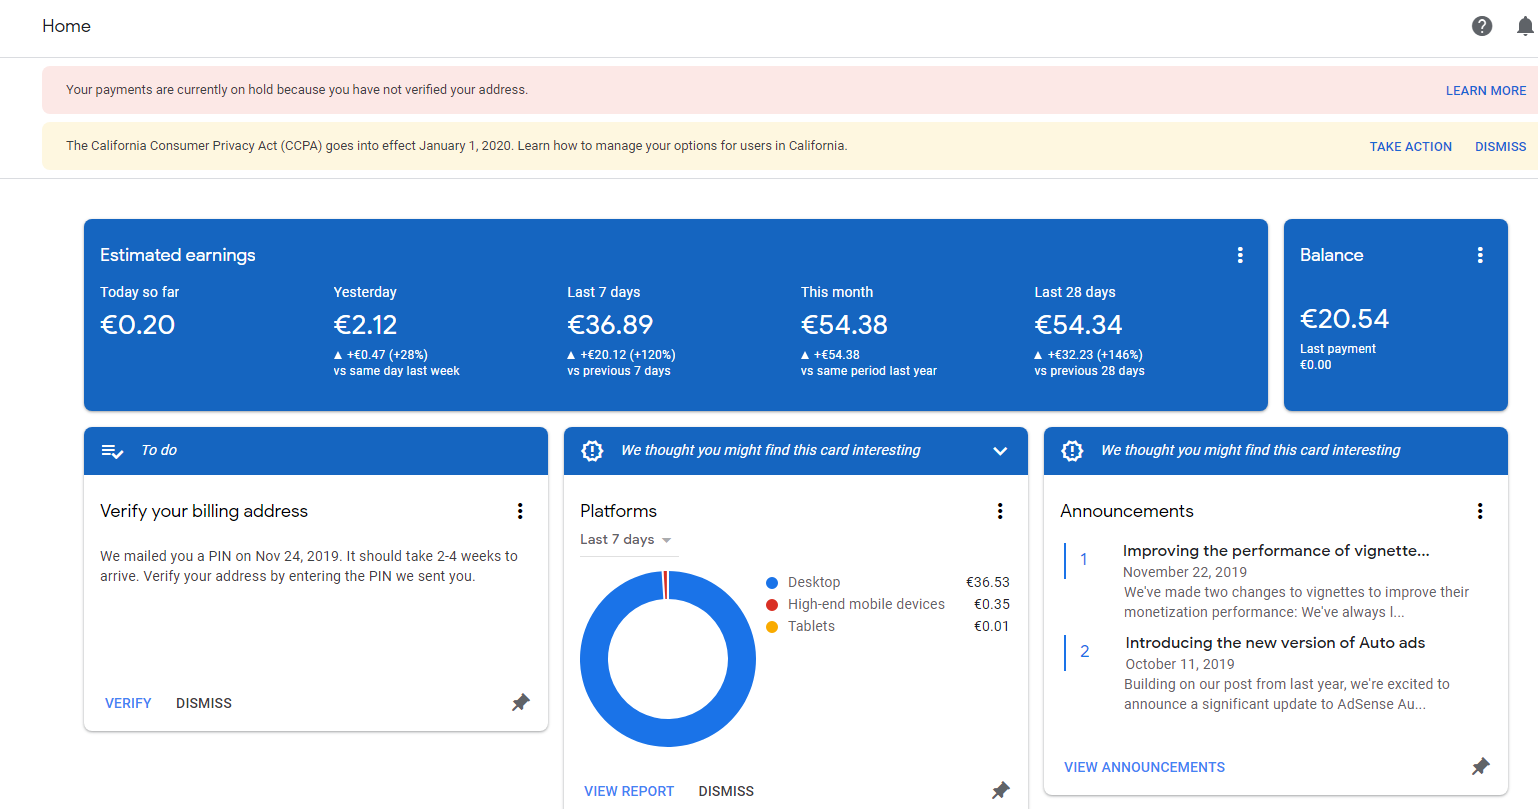Click This month earnings €54.38
The width and height of the screenshot is (1538, 809).
(x=844, y=325)
